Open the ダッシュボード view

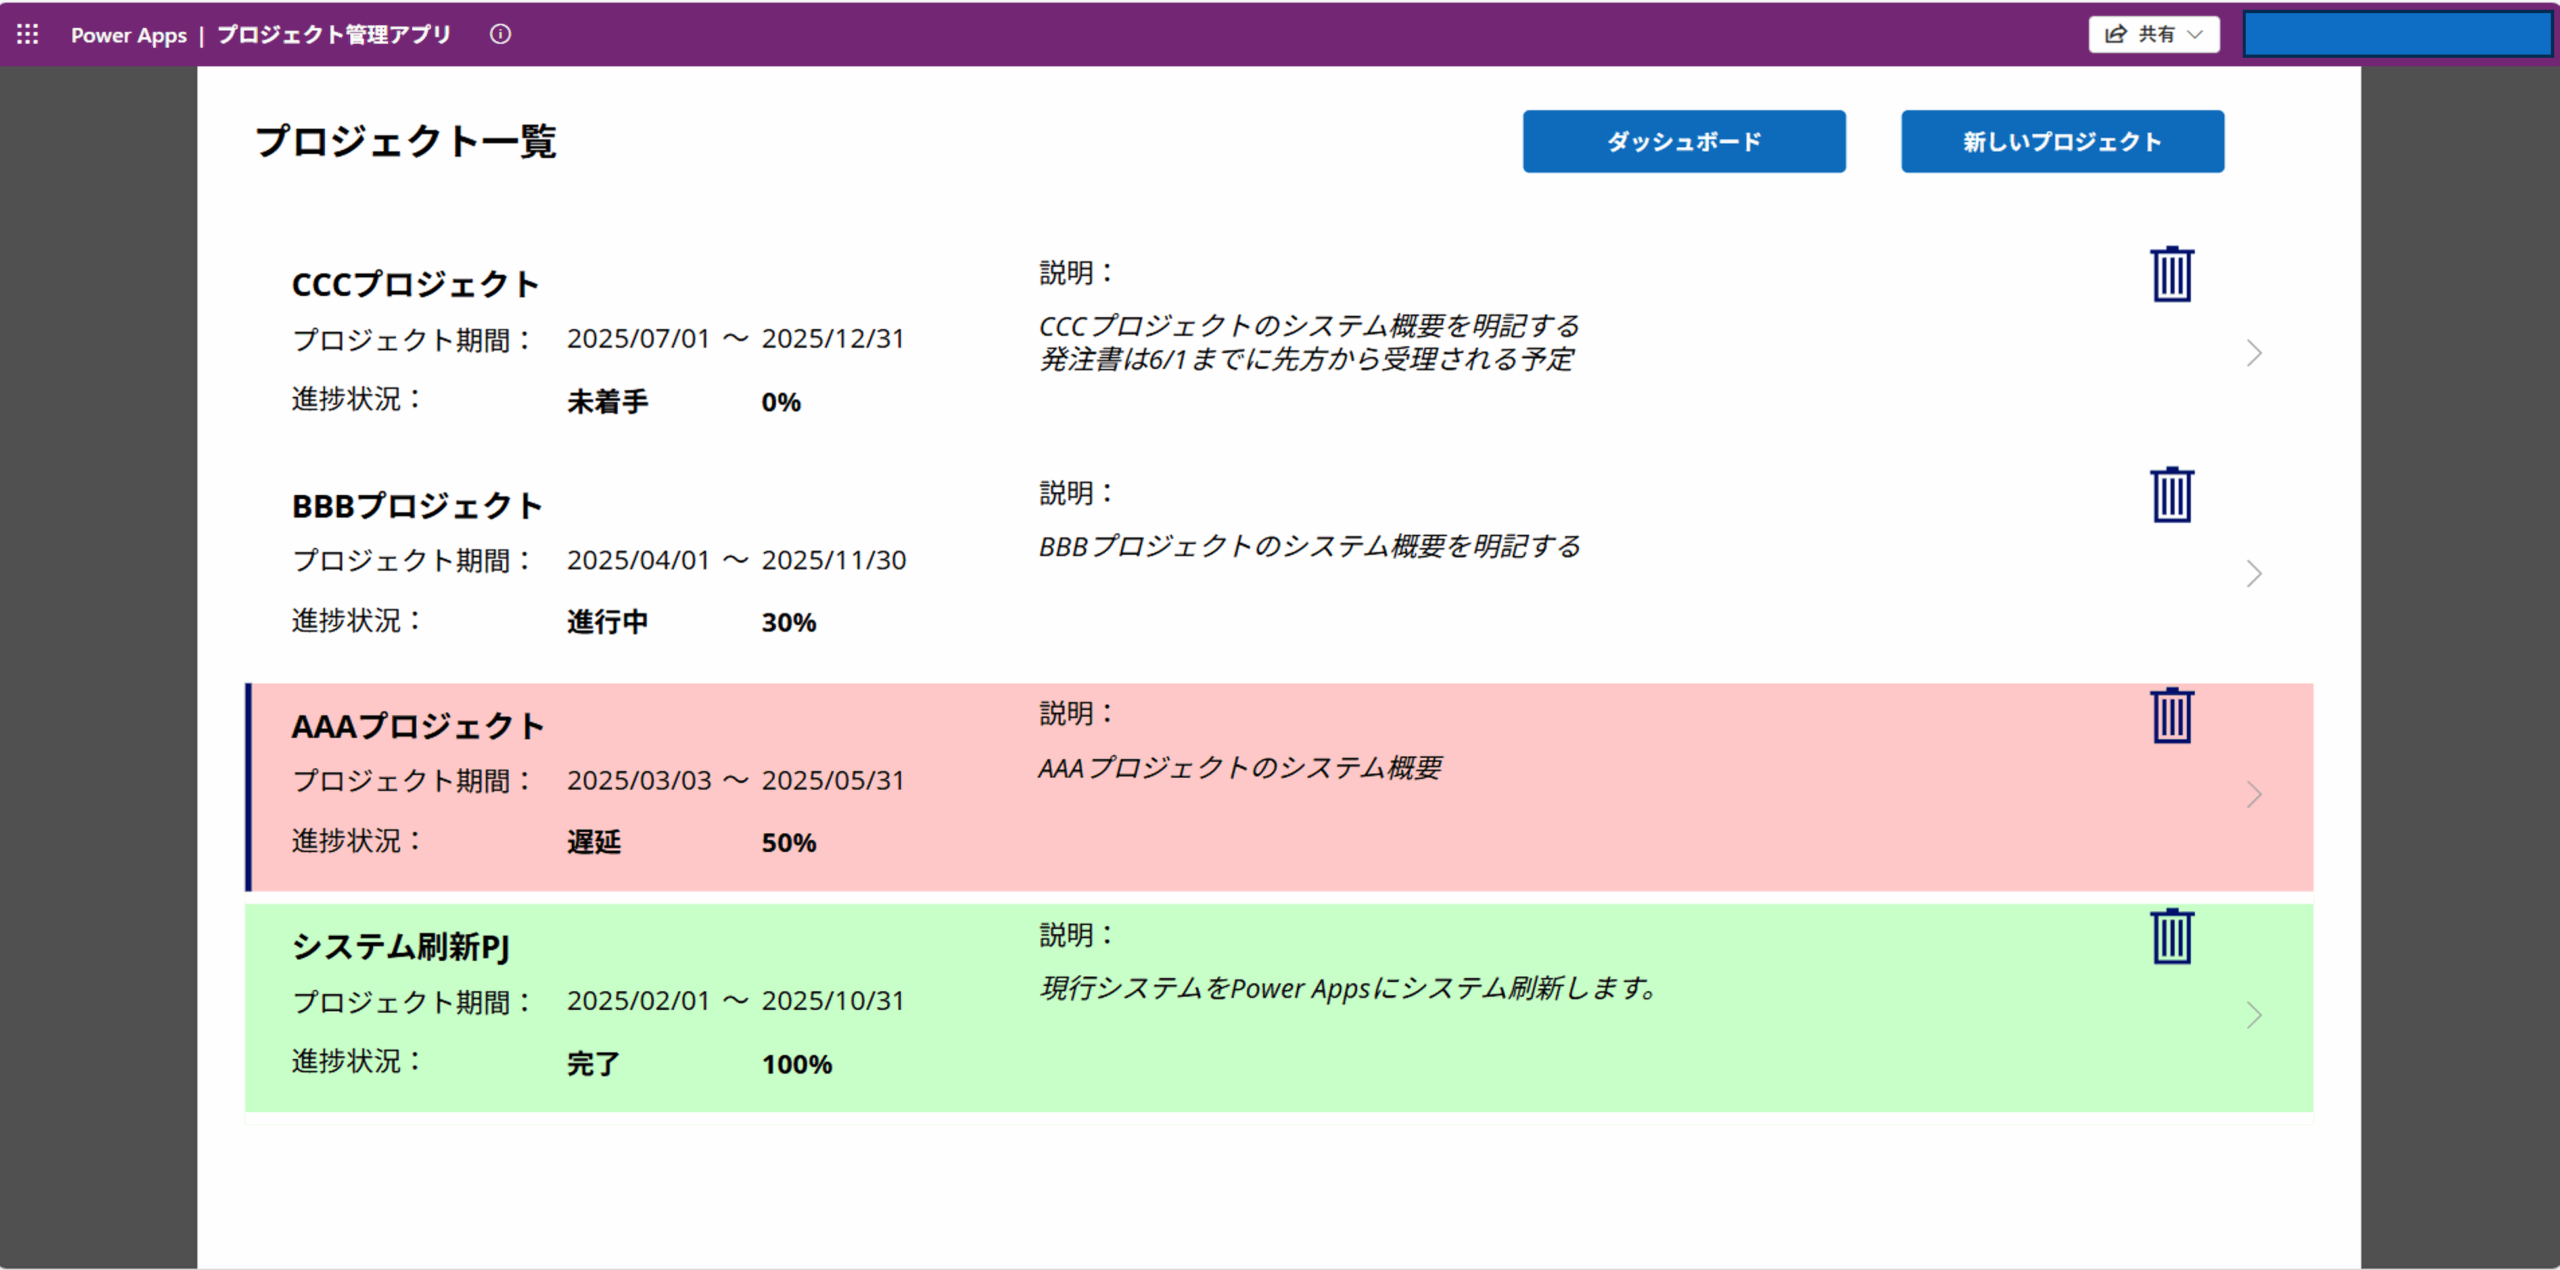[x=1683, y=141]
